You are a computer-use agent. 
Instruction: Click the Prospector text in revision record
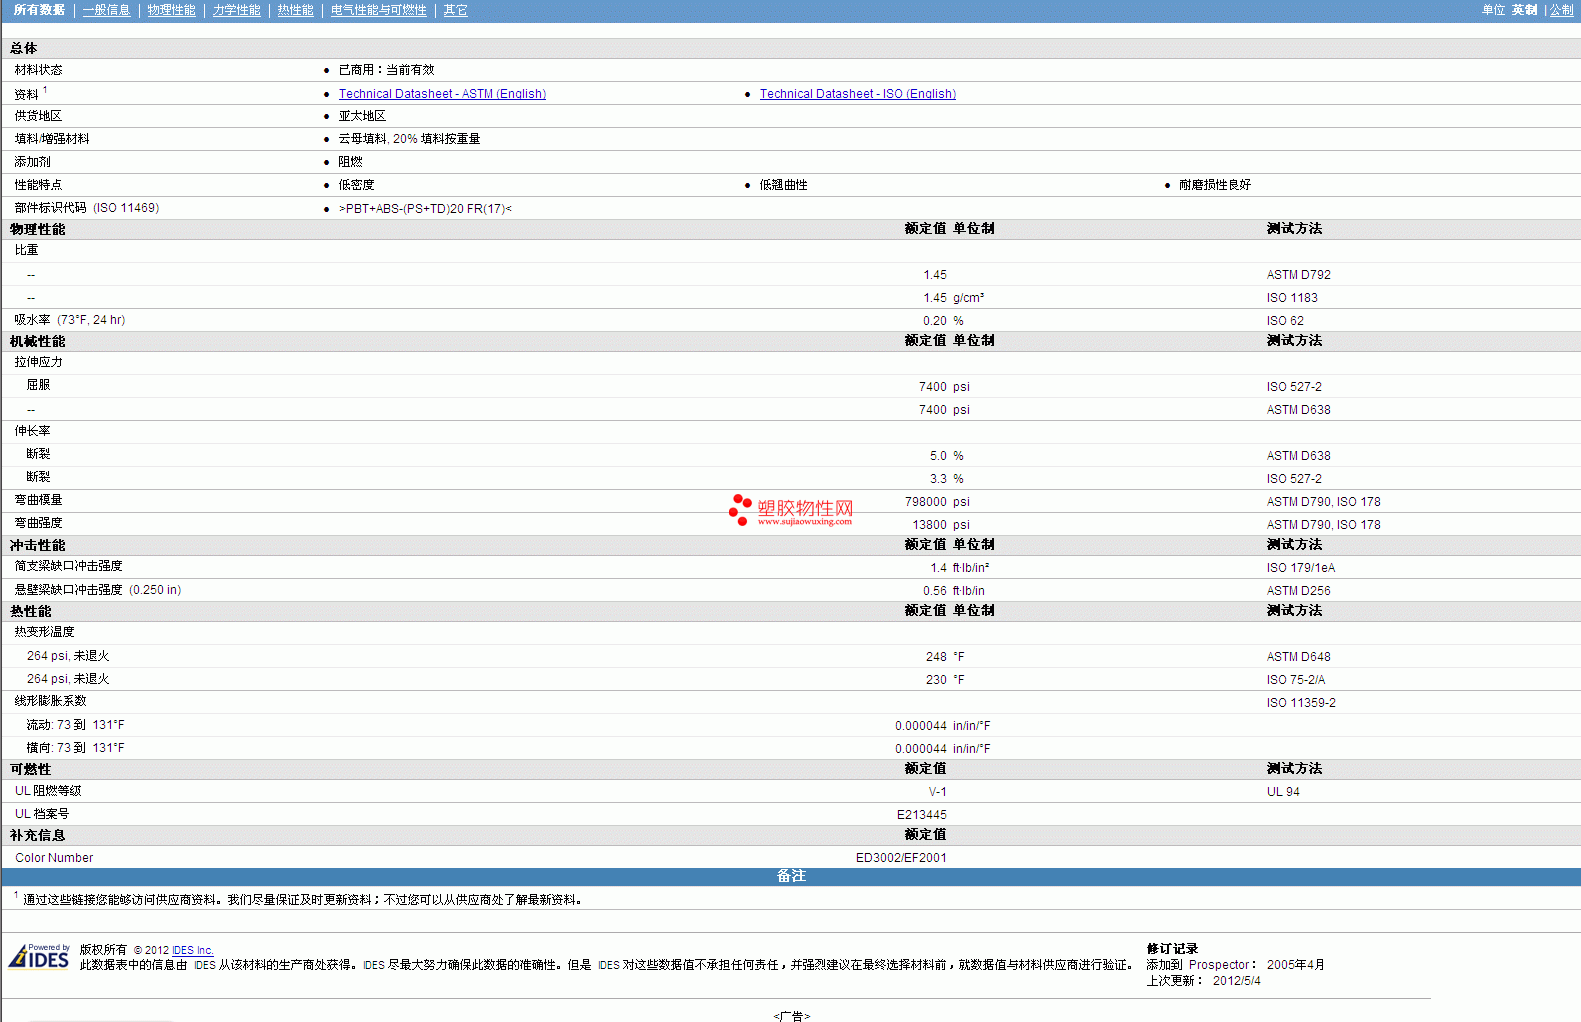[1218, 965]
